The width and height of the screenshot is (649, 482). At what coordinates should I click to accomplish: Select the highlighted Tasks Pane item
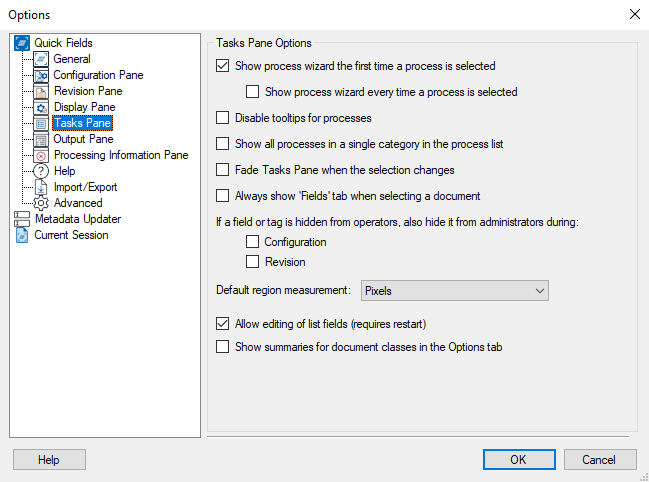[x=82, y=123]
